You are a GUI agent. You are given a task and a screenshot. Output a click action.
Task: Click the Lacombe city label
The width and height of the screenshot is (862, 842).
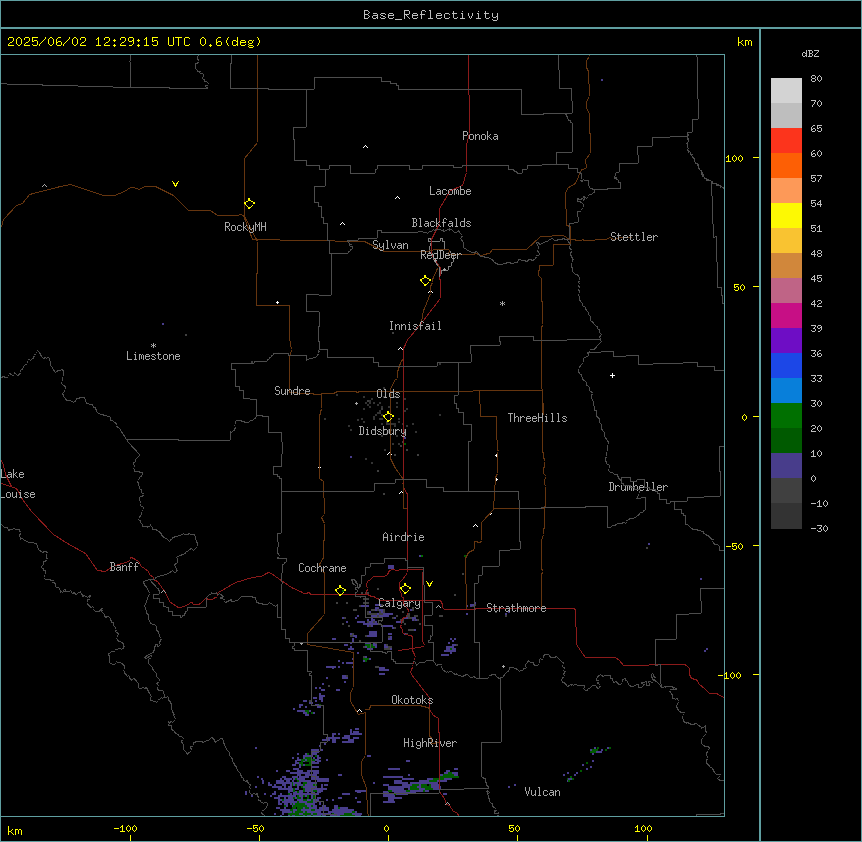pyautogui.click(x=450, y=191)
